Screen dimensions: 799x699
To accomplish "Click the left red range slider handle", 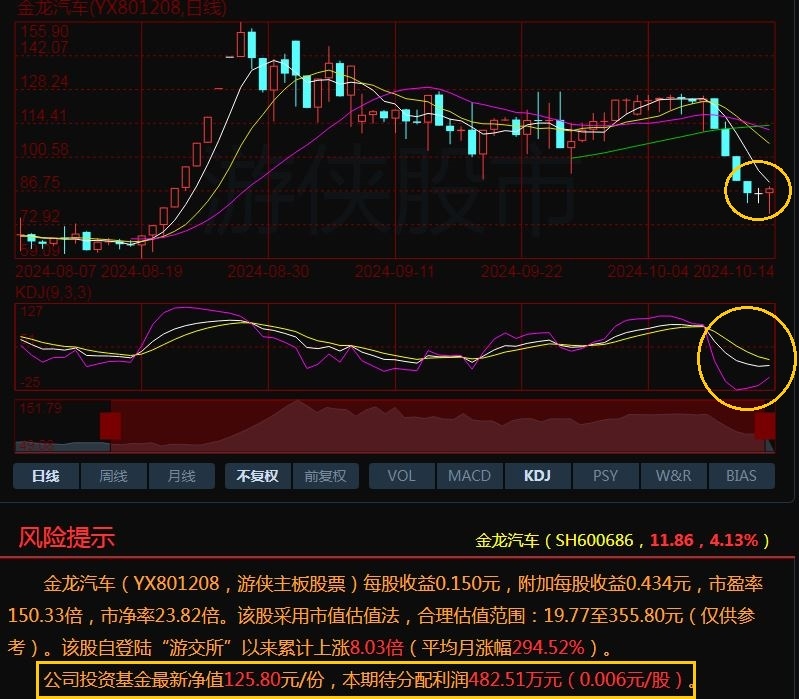I will 110,426.
